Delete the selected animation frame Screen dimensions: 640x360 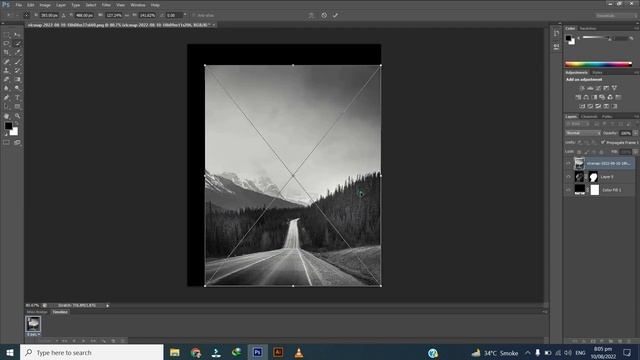pyautogui.click(x=122, y=340)
